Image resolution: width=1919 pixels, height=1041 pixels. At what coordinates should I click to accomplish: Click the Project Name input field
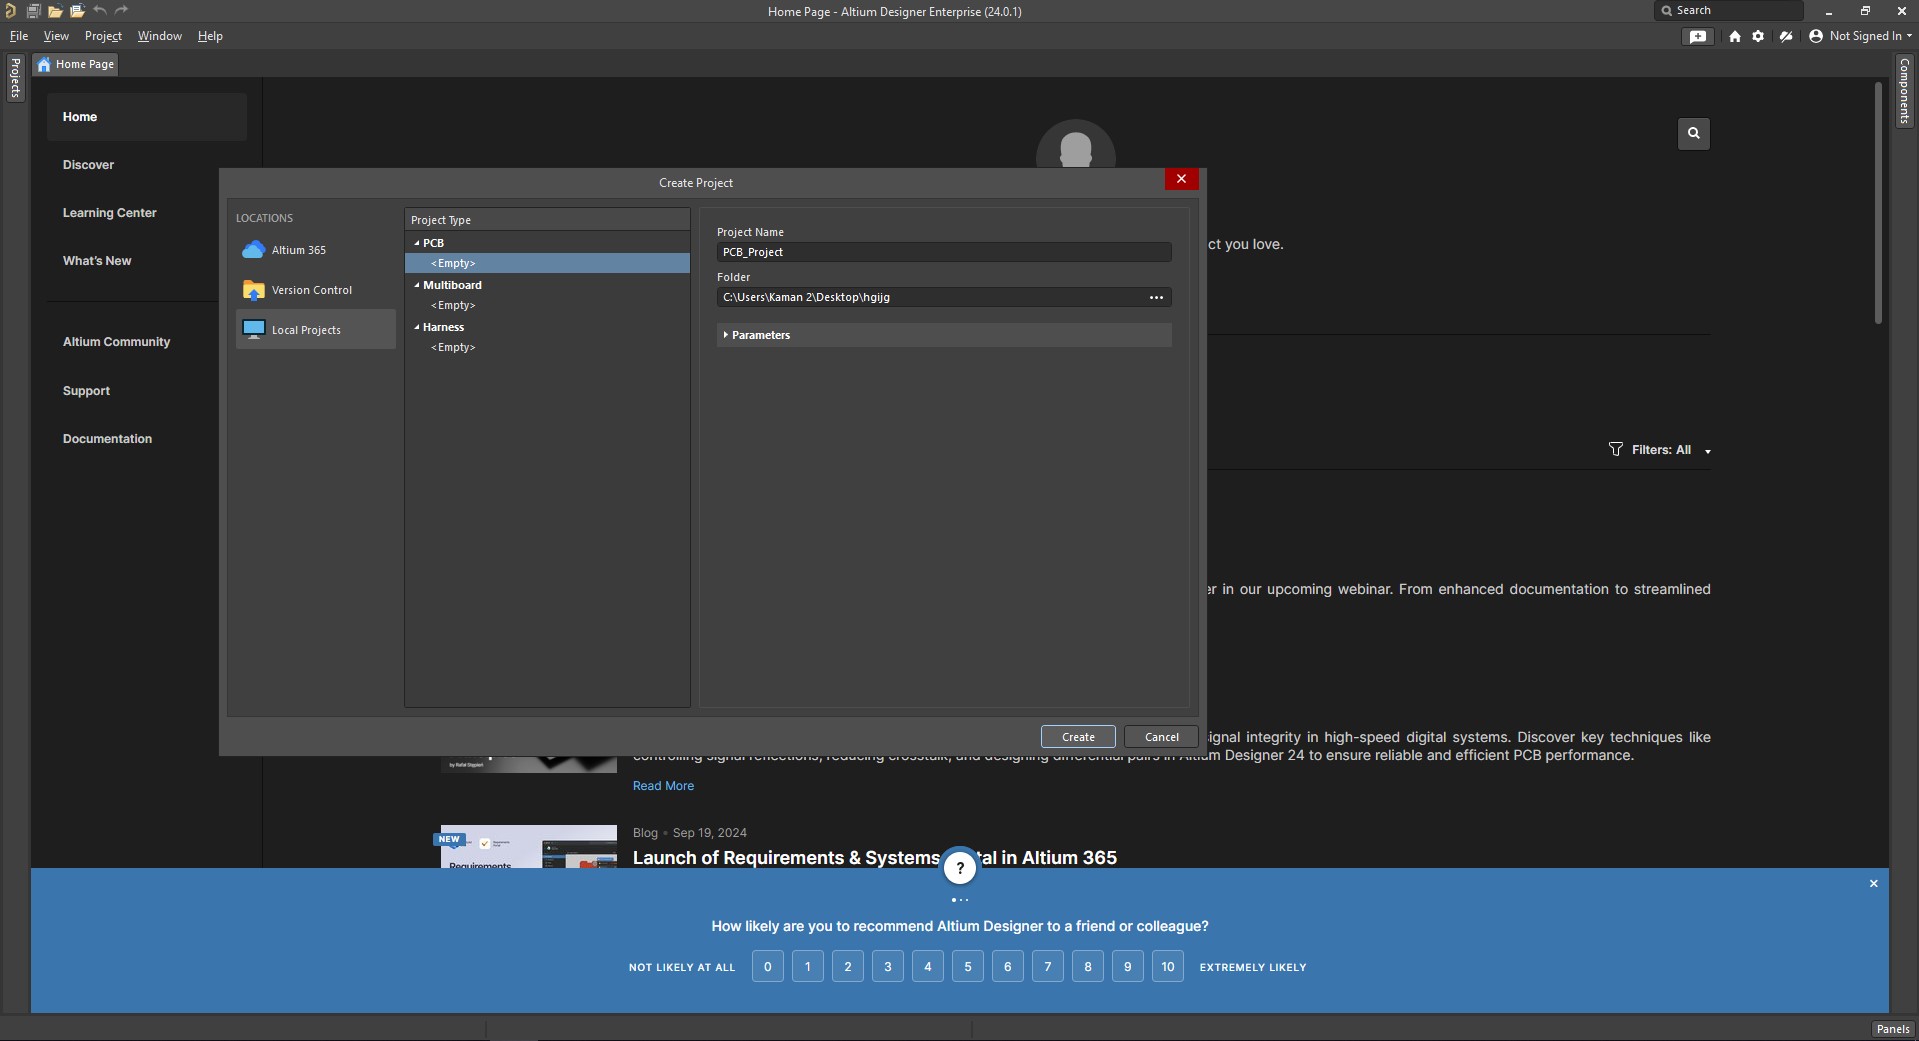[944, 252]
